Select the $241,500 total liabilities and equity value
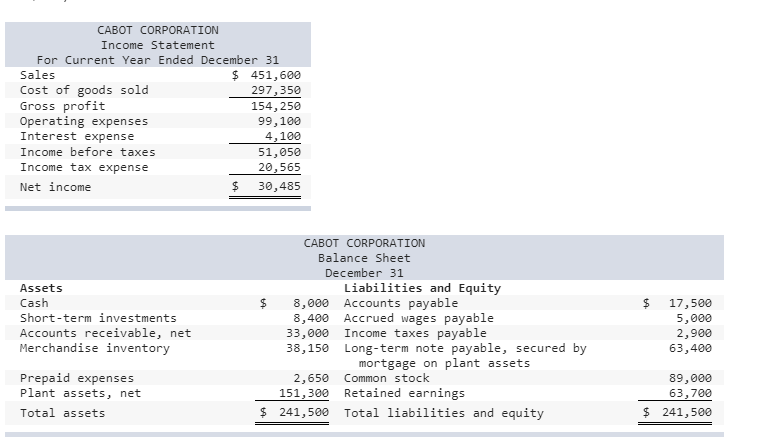The height and width of the screenshot is (445, 776). coord(678,412)
